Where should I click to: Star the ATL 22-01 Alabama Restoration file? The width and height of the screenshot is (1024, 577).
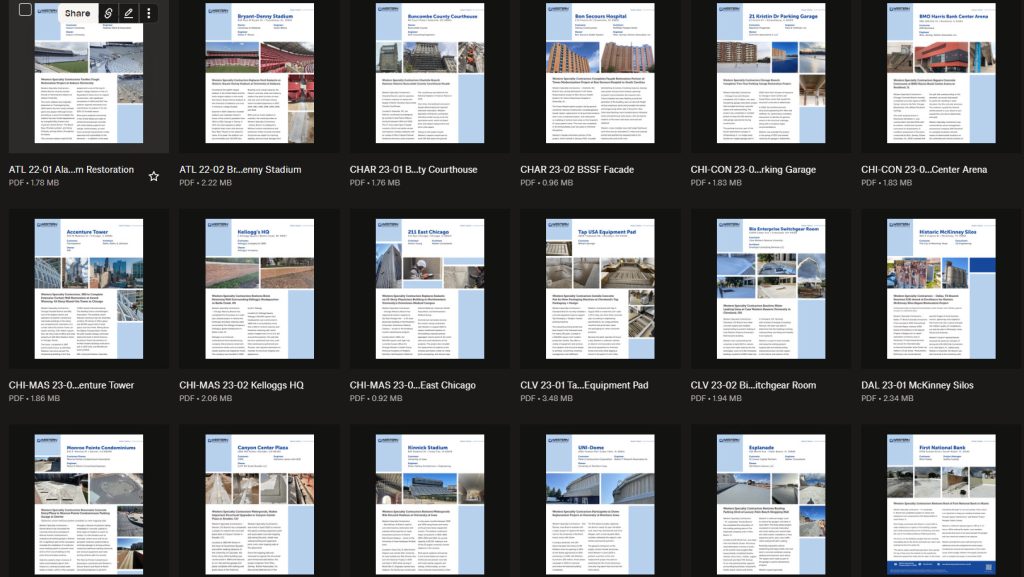[x=155, y=175]
